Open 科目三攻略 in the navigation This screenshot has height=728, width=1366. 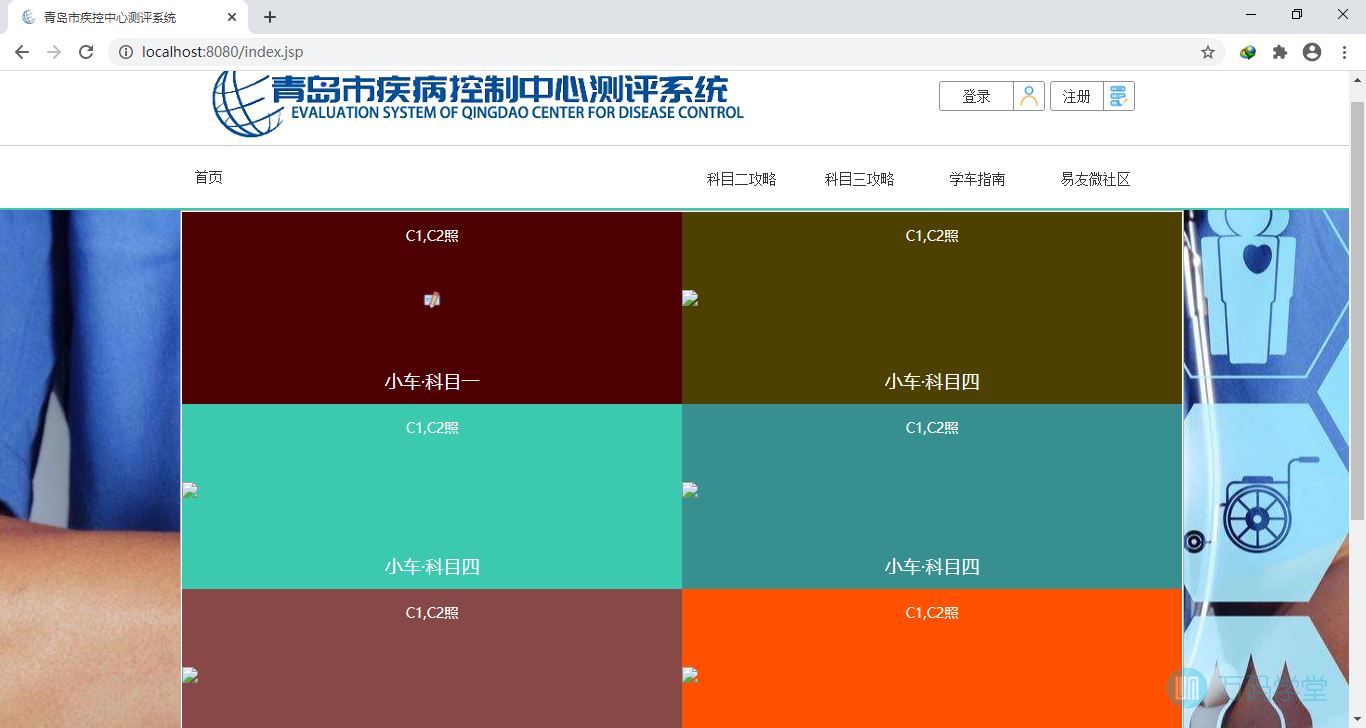pos(859,179)
